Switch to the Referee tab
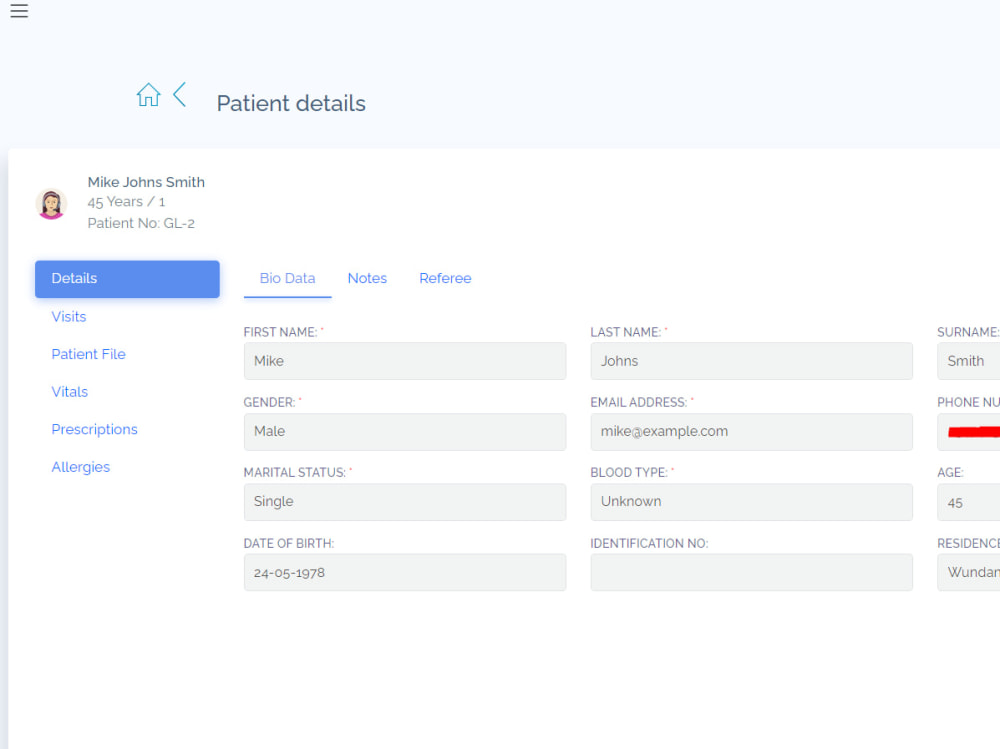This screenshot has width=1000, height=749. click(445, 279)
